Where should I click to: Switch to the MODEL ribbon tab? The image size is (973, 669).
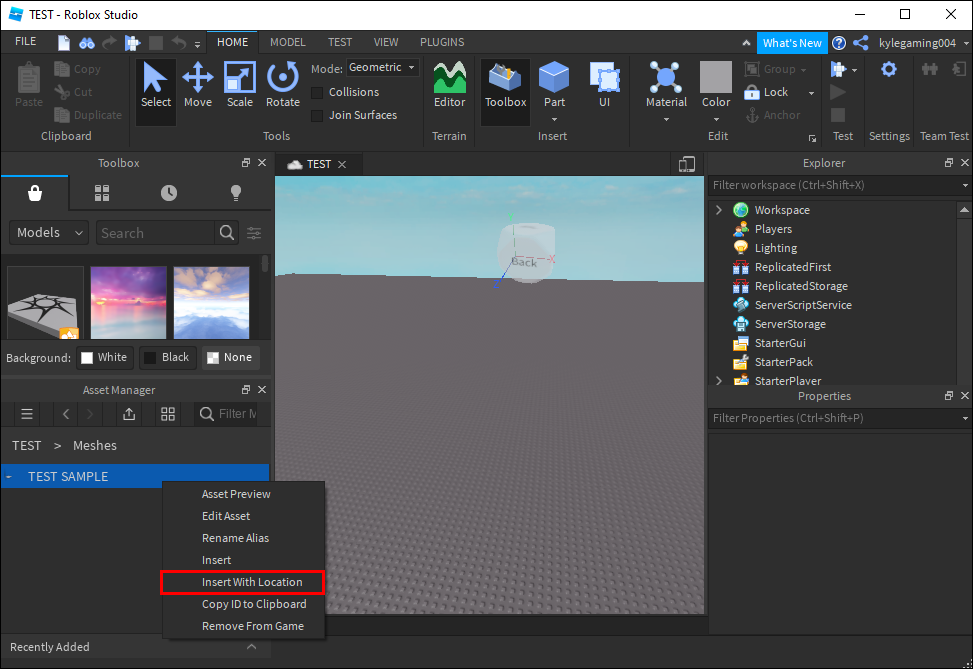pyautogui.click(x=288, y=42)
